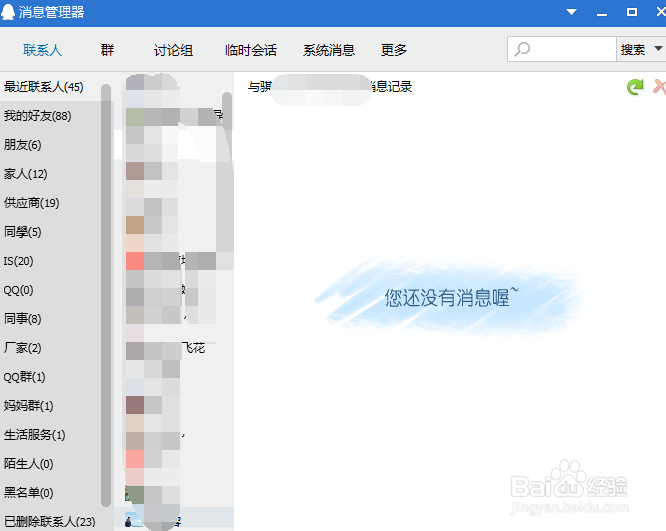Expand the 搜索 dropdown arrow
The height and width of the screenshot is (531, 666).
coord(658,49)
